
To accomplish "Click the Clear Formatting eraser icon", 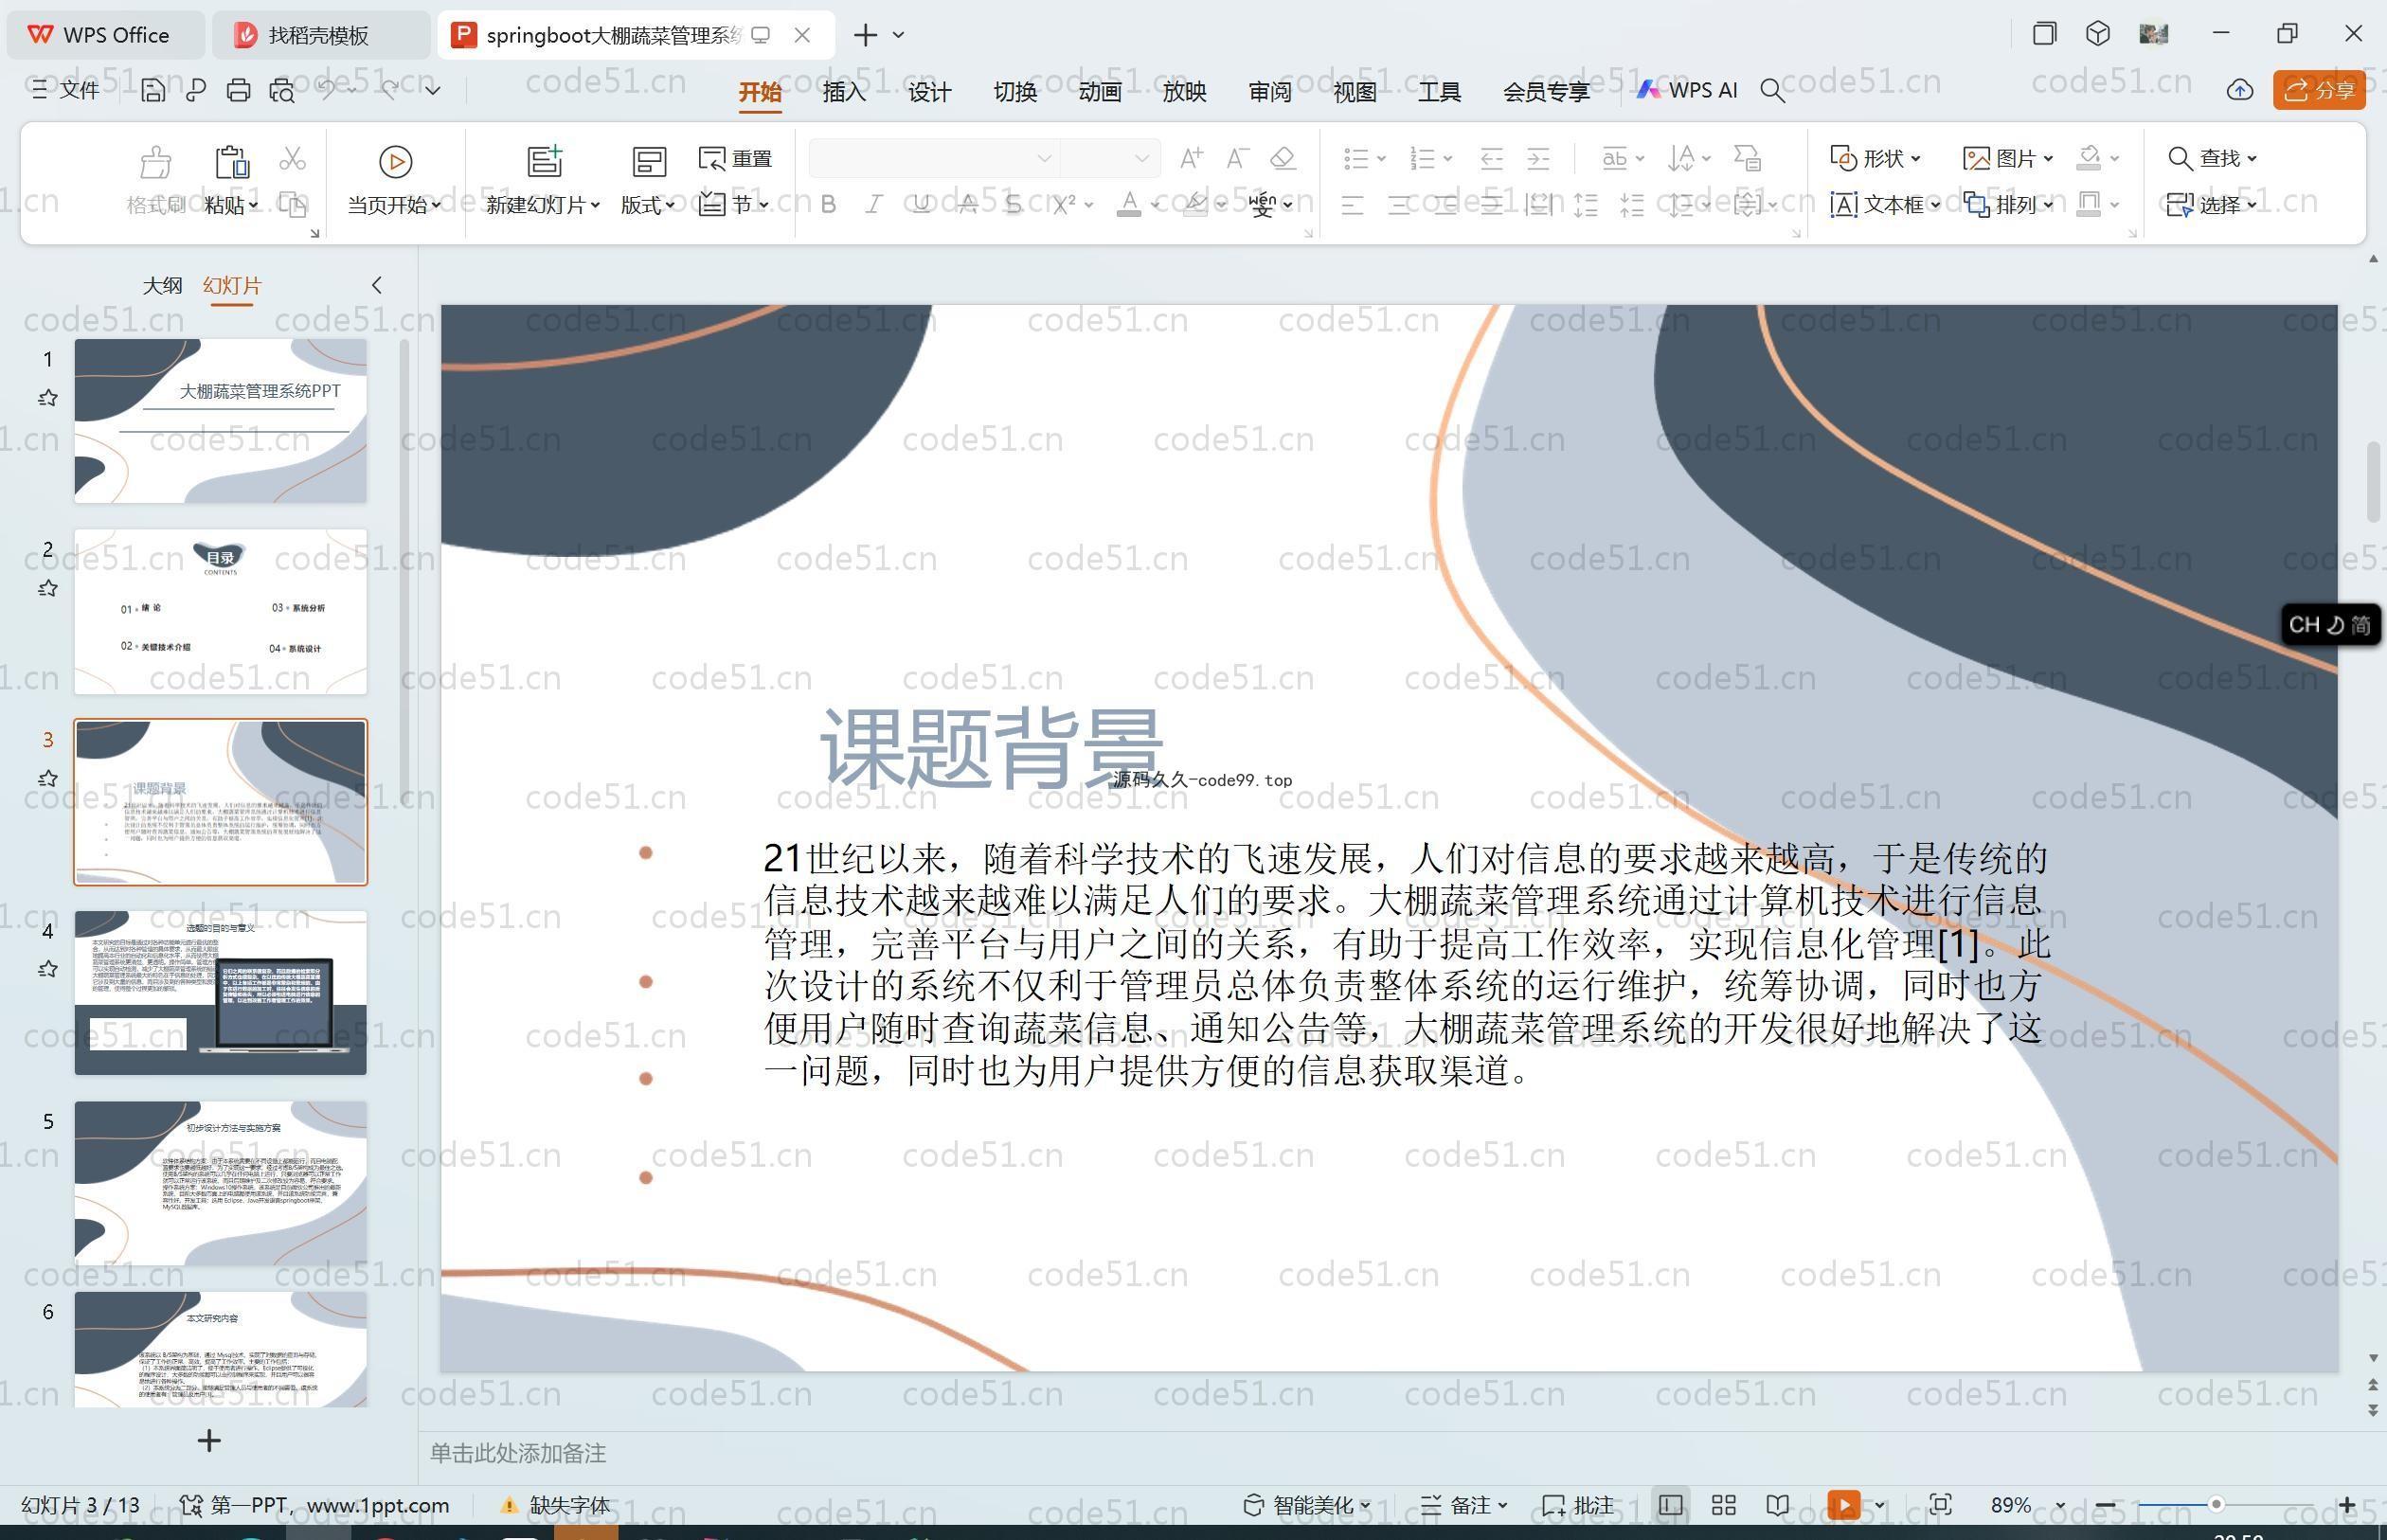I will [x=1283, y=158].
